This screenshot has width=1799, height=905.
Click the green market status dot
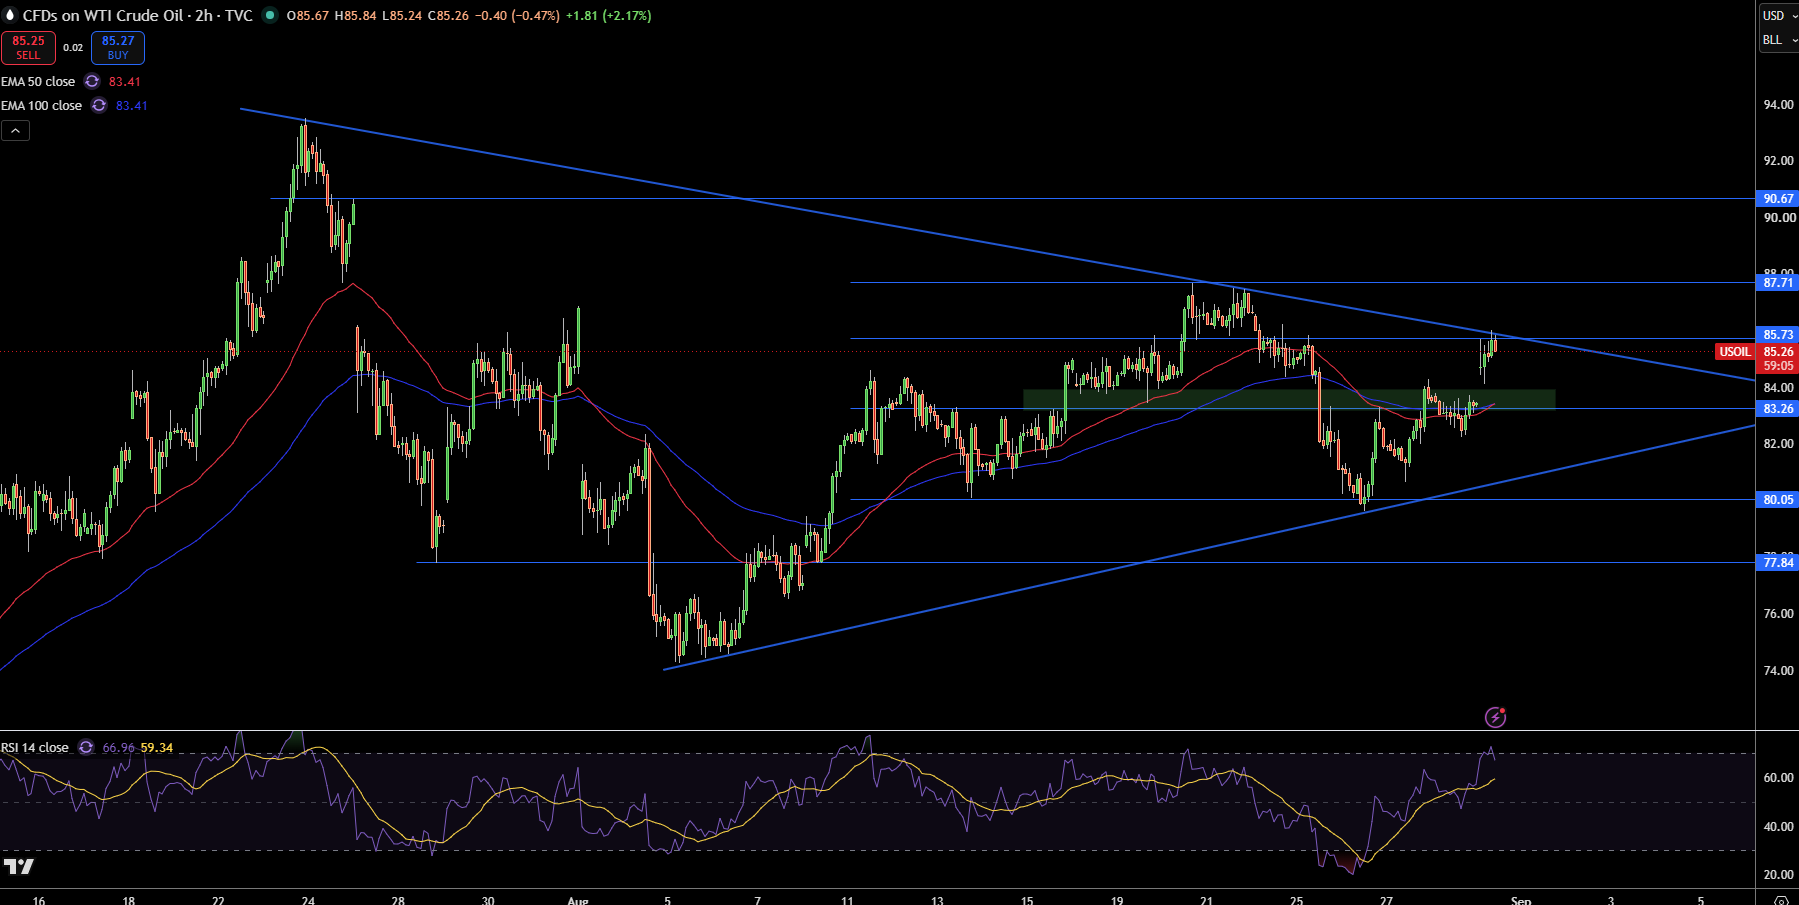click(270, 15)
